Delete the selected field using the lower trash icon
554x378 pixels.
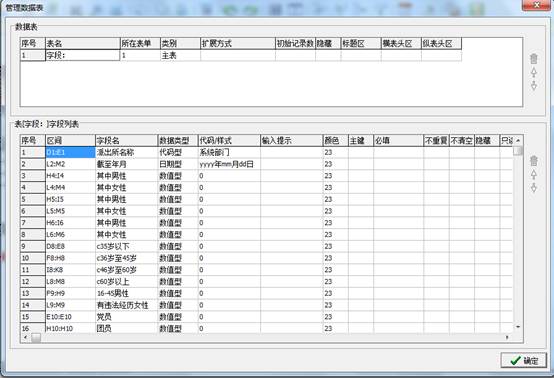pyautogui.click(x=534, y=161)
